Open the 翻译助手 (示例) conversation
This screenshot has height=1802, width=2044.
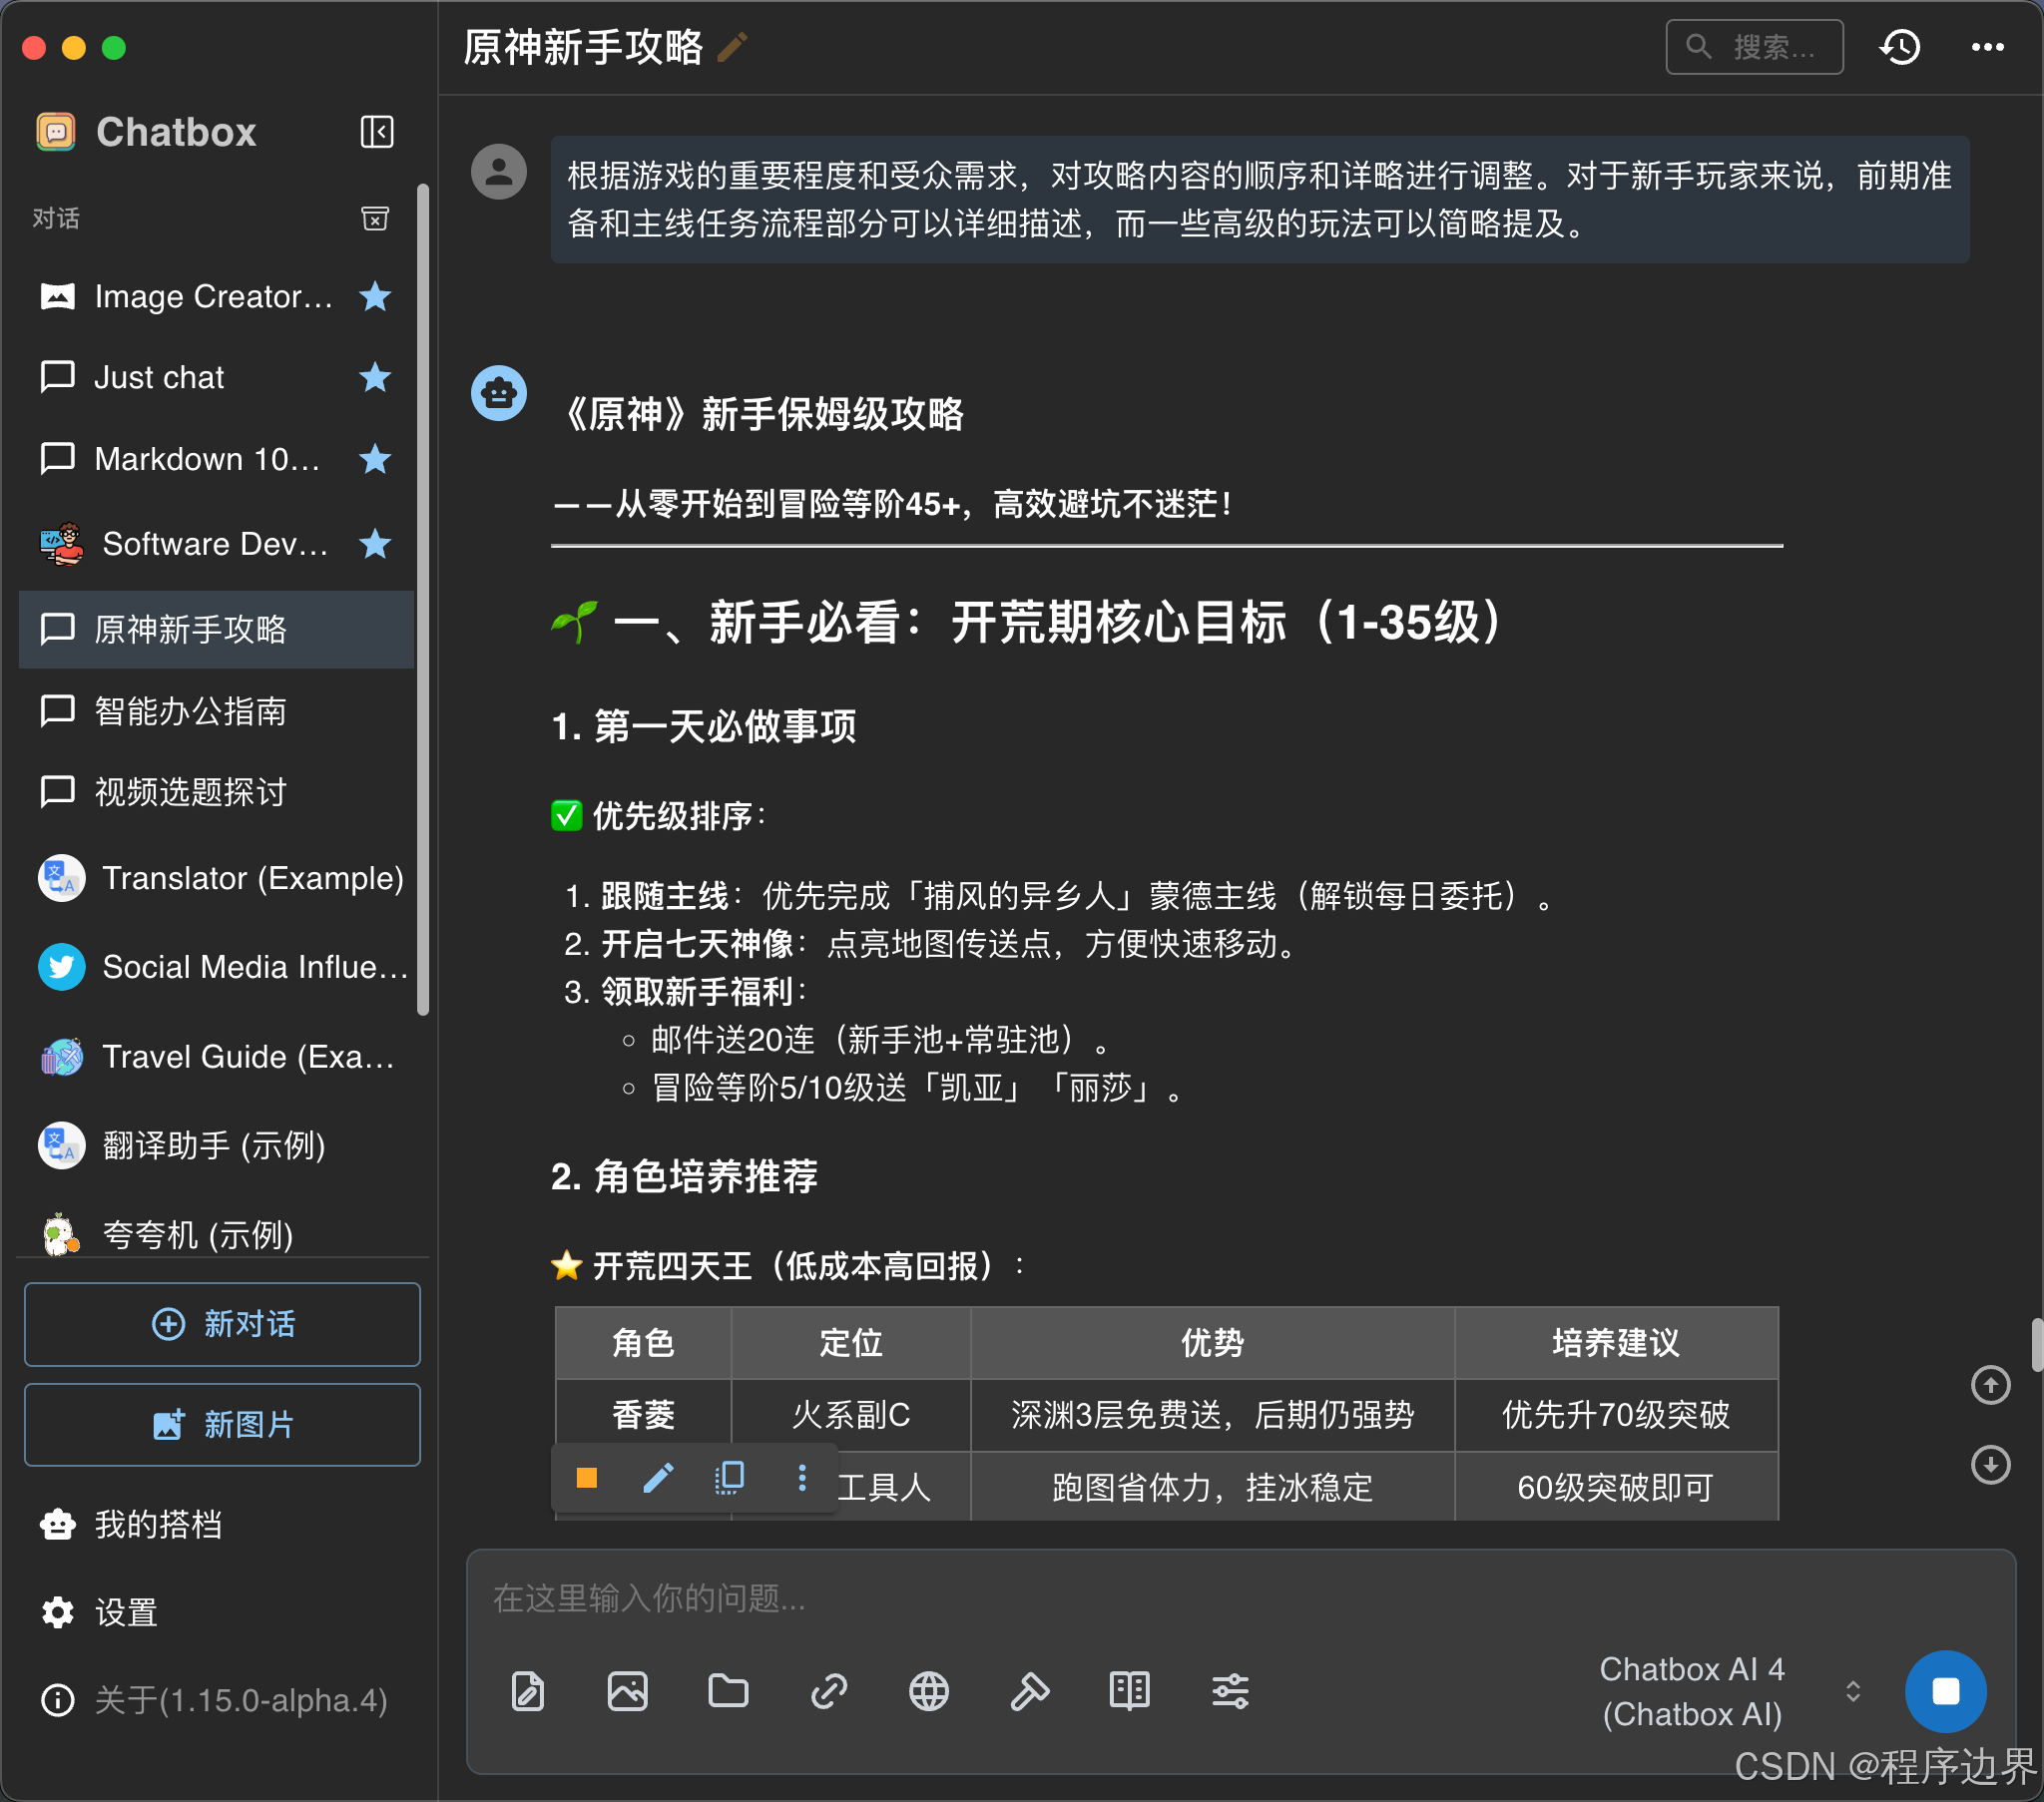pyautogui.click(x=216, y=1146)
